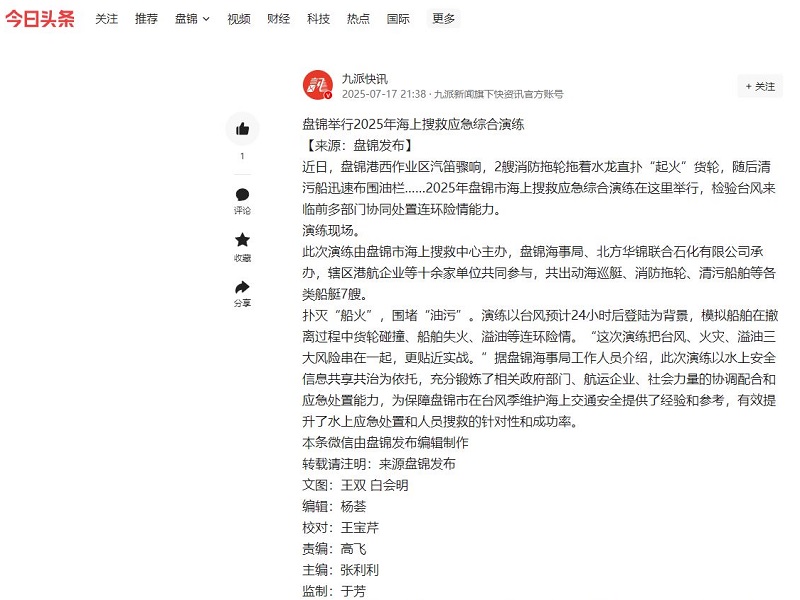Open the 热点 channel
The width and height of the screenshot is (800, 600).
point(358,18)
